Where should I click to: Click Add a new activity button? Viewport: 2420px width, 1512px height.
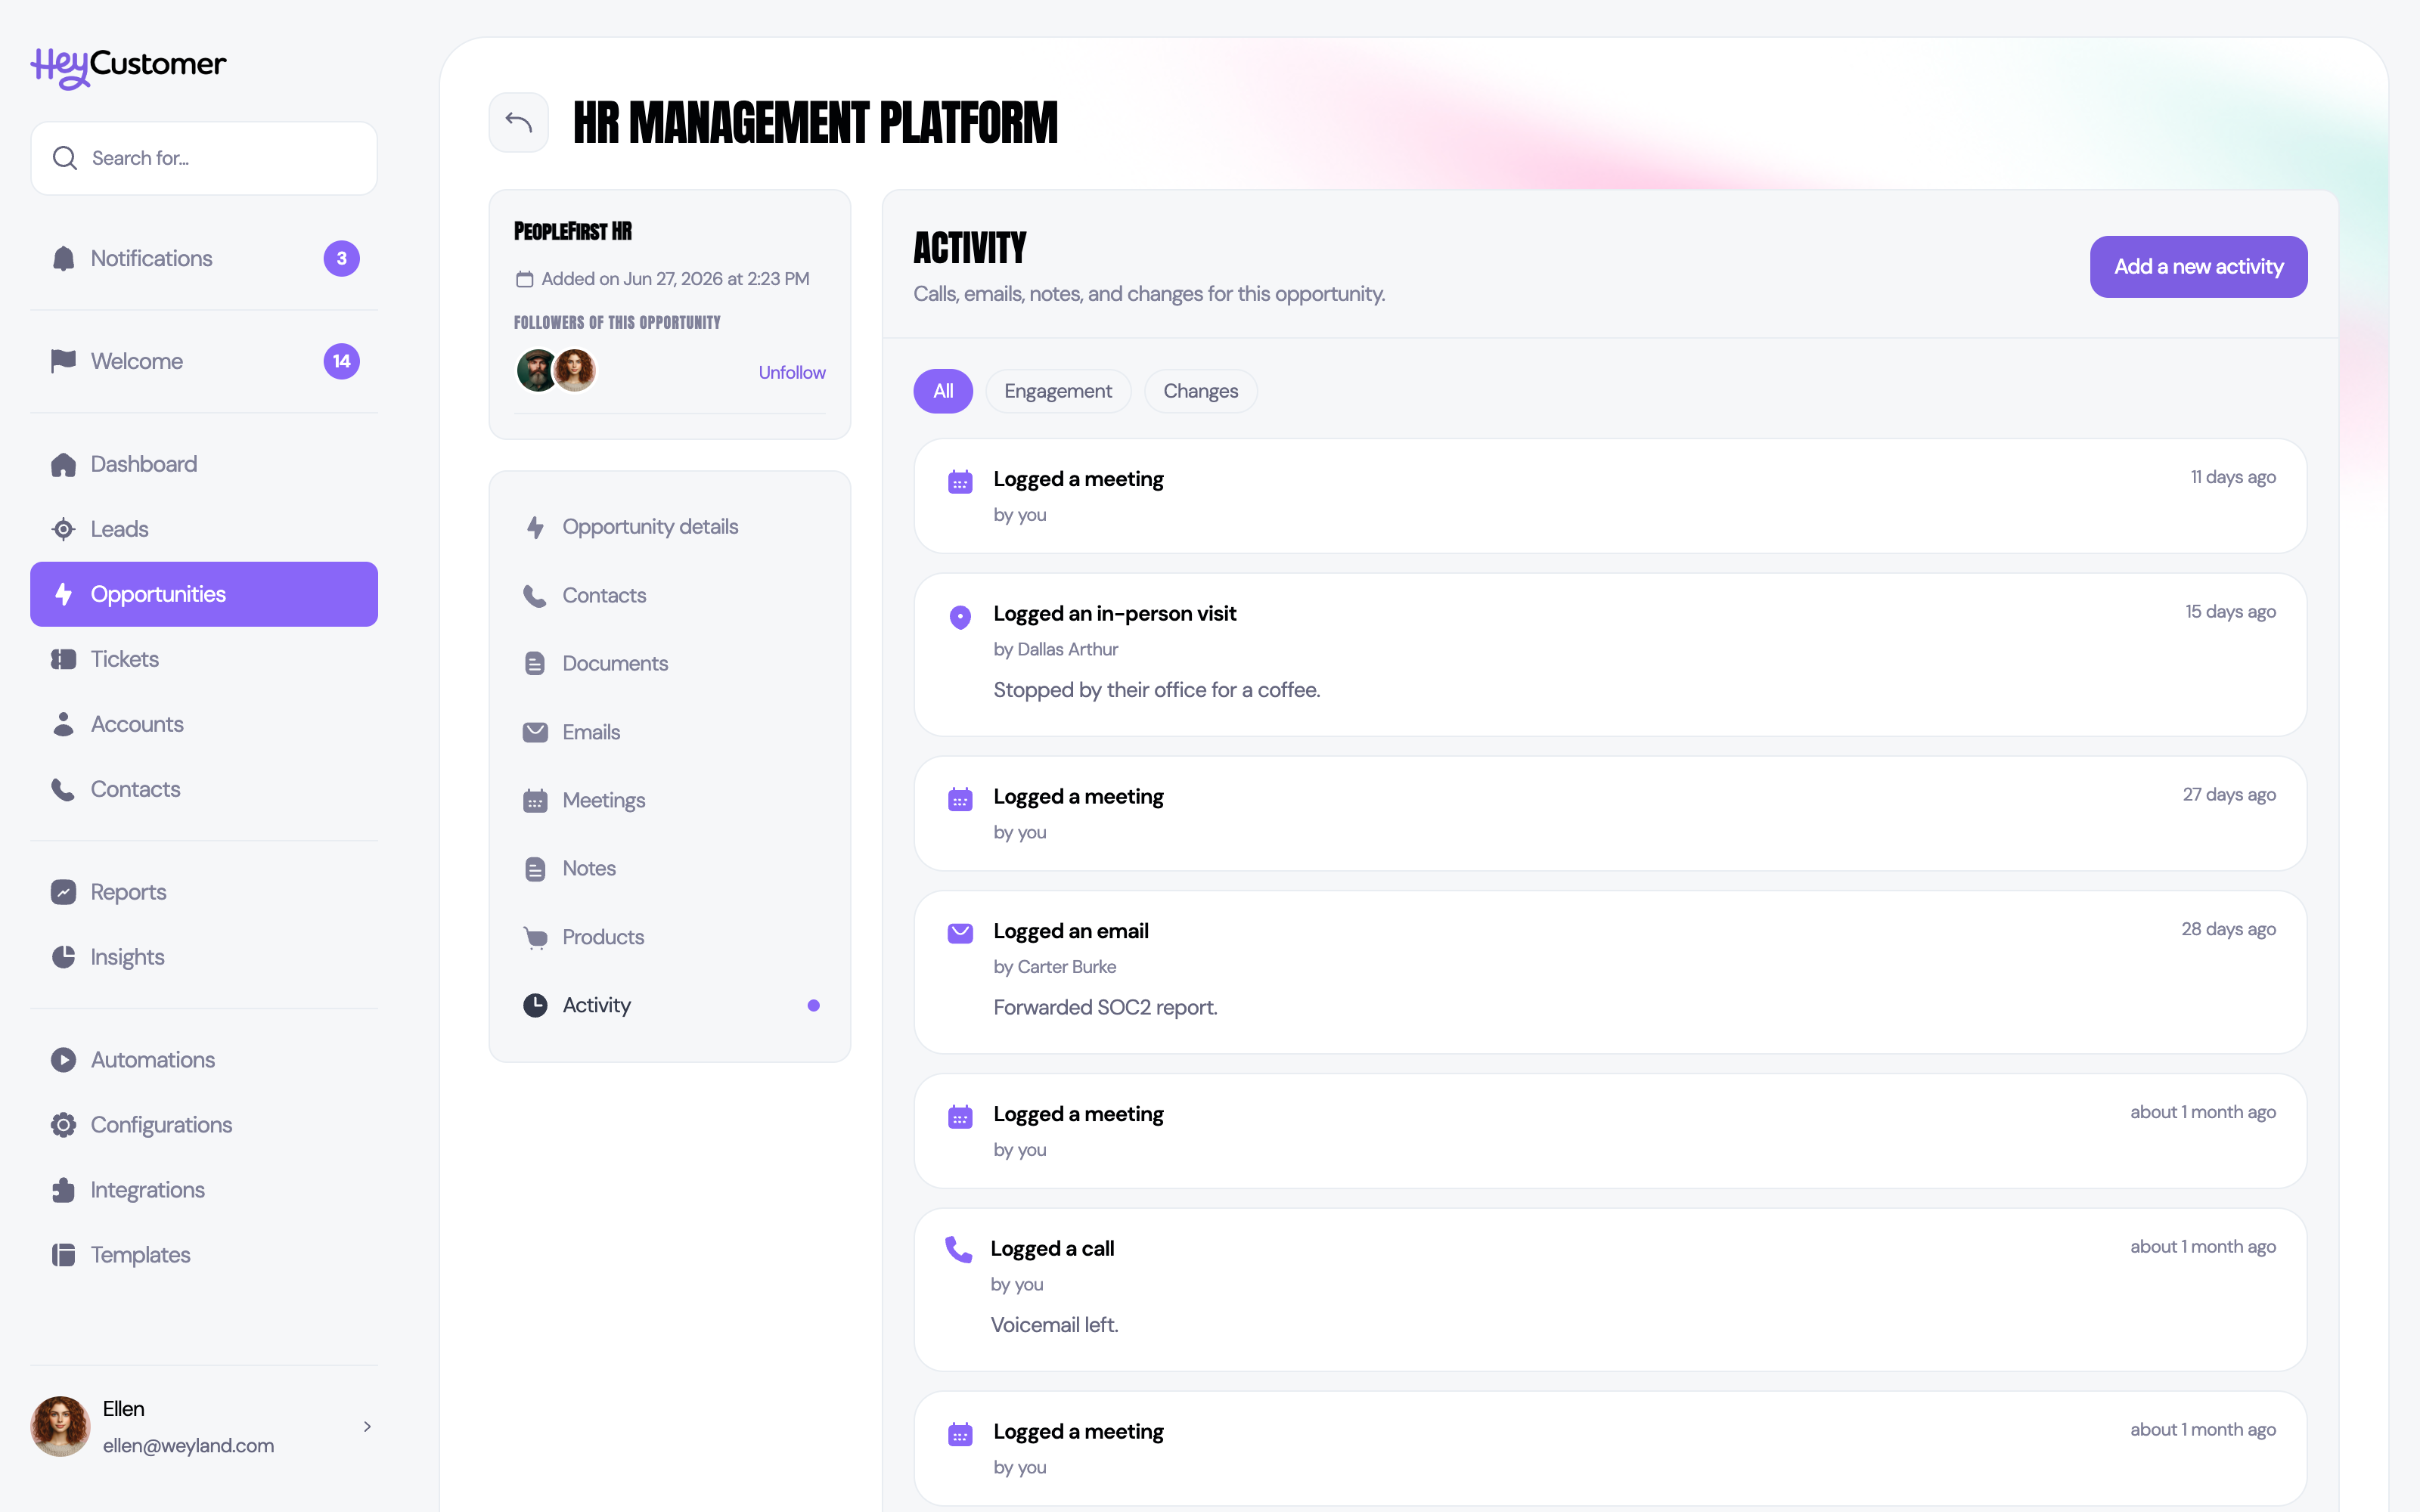tap(2198, 267)
